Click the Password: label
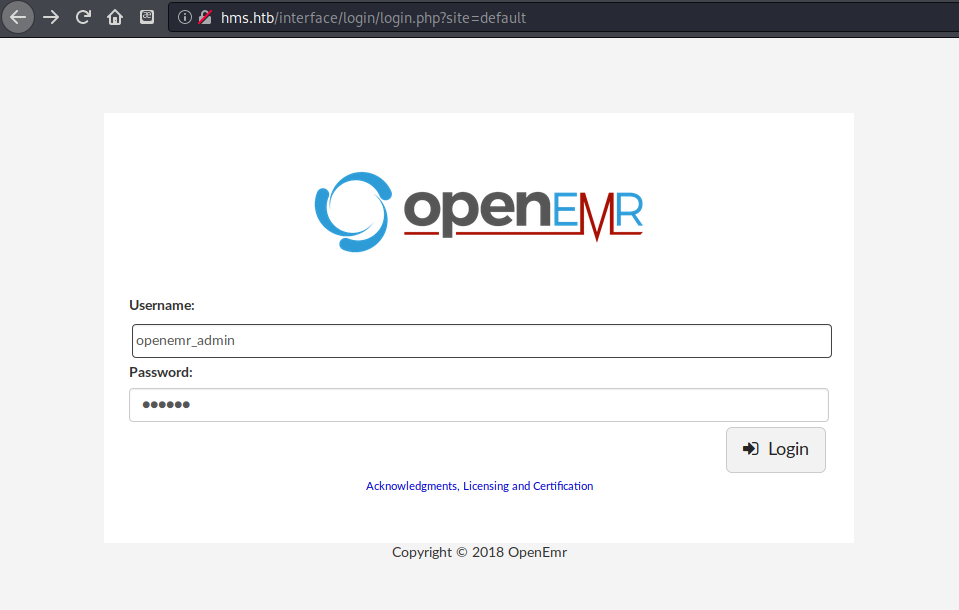The image size is (959, 610). (161, 373)
